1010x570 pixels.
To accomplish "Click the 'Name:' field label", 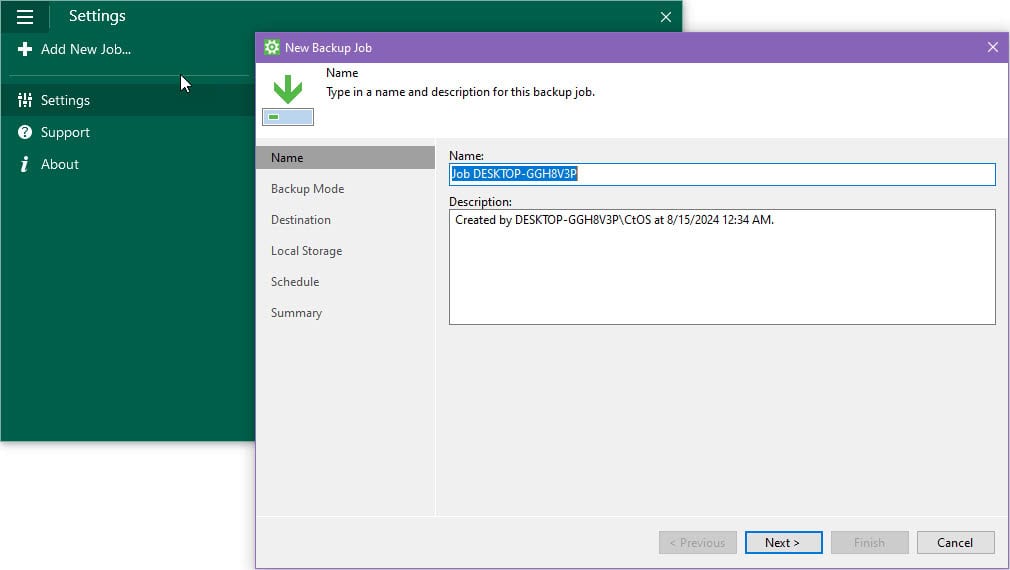I will click(466, 155).
